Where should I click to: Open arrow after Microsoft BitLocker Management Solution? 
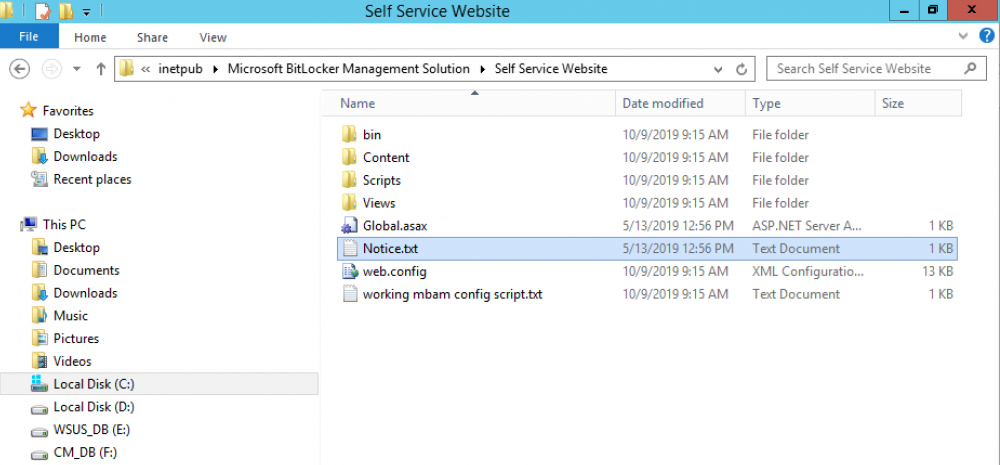pyautogui.click(x=482, y=69)
